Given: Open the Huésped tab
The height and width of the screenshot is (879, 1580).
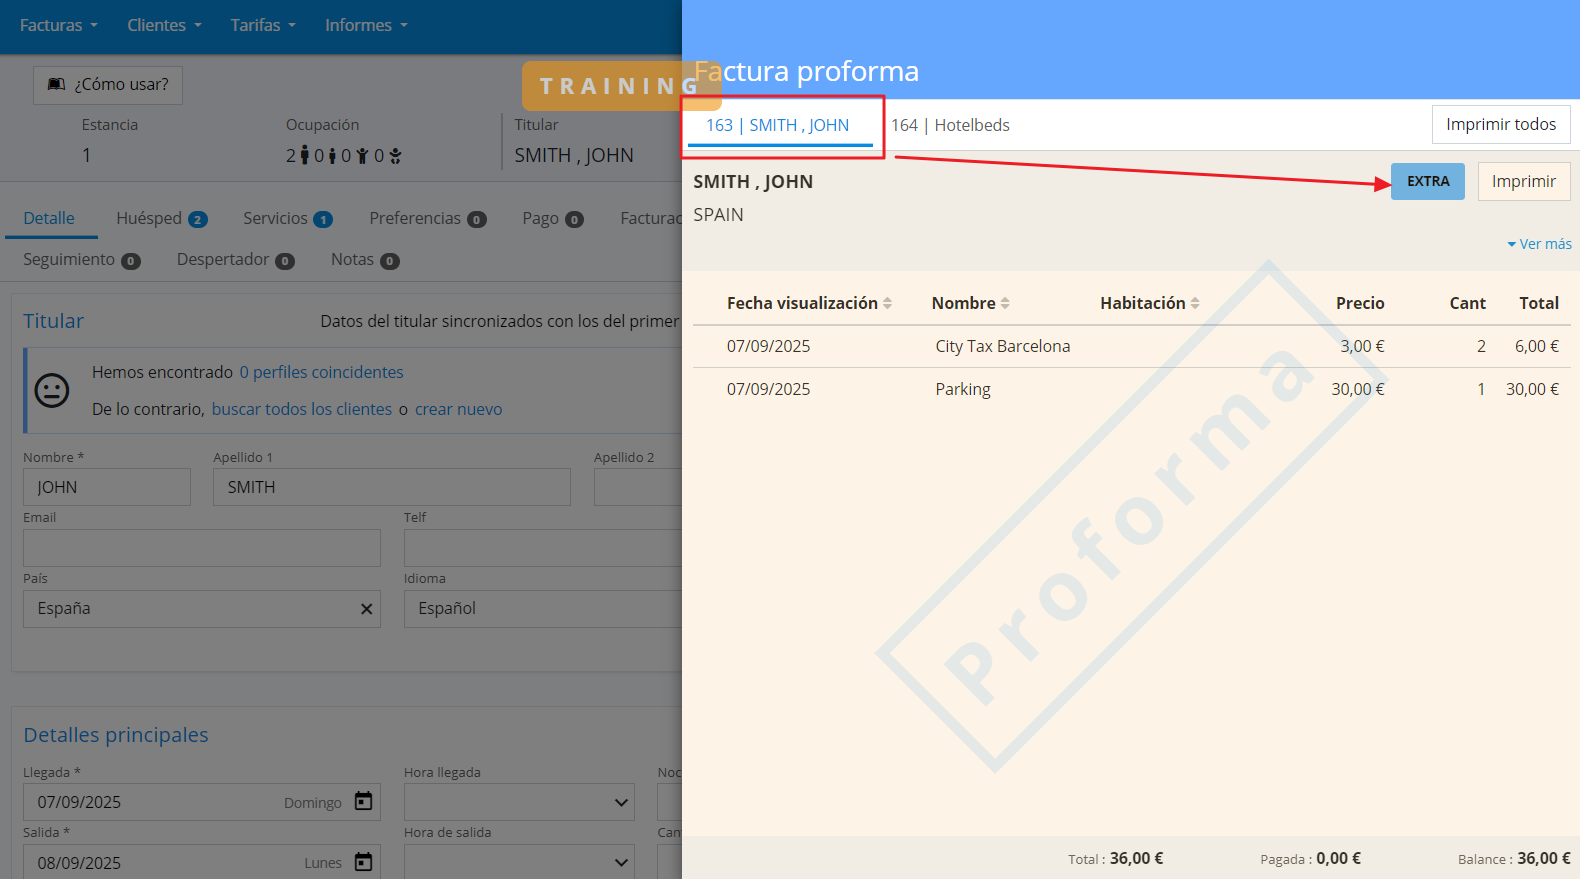Looking at the screenshot, I should [160, 218].
